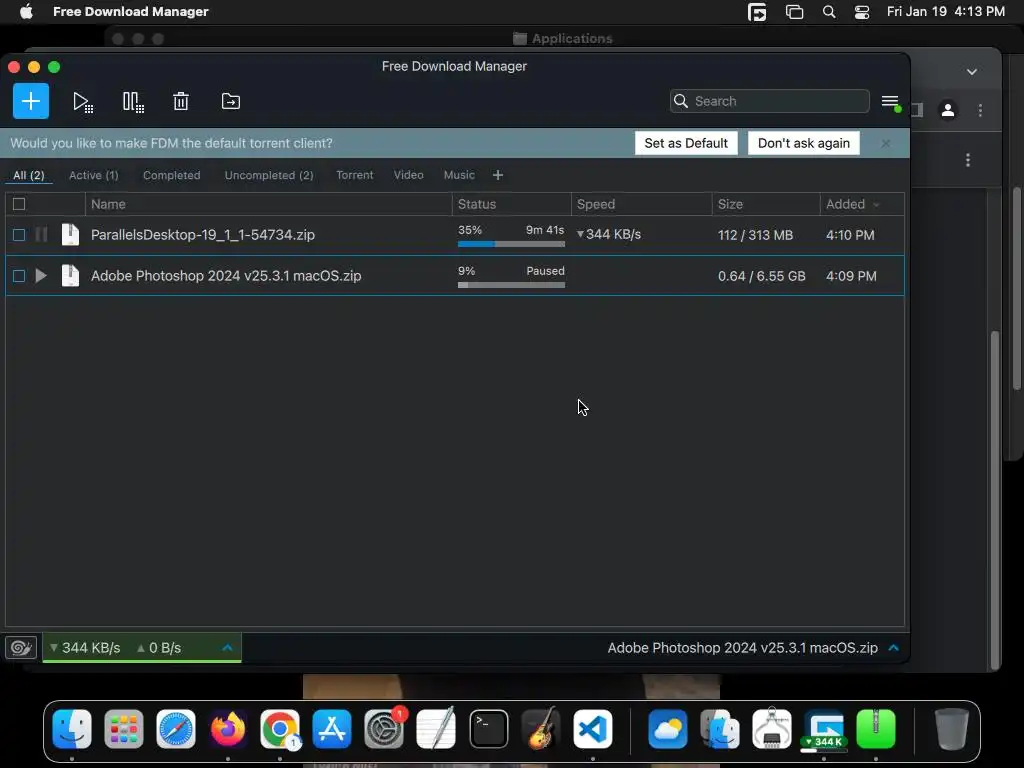Open Finder from the Dock
Image resolution: width=1024 pixels, height=768 pixels.
72,729
